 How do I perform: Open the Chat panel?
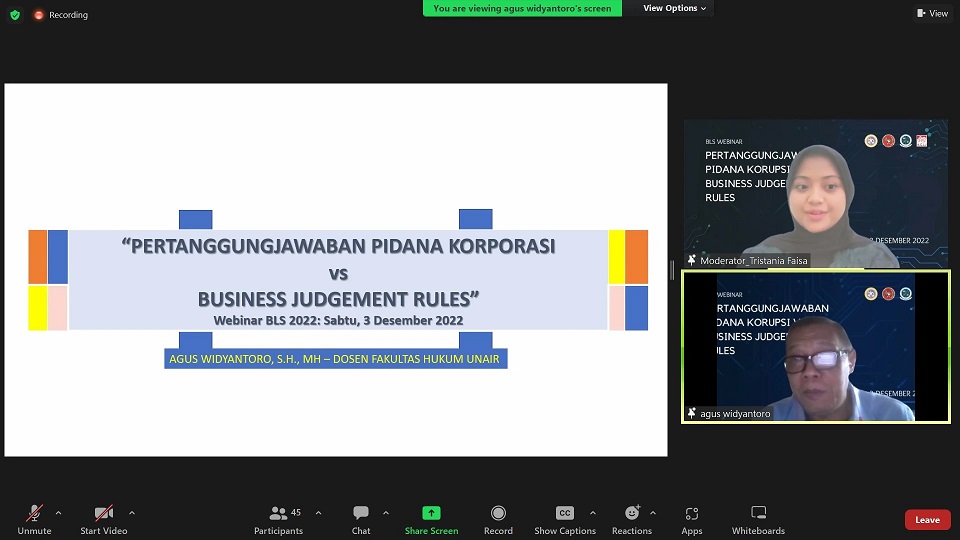coord(361,514)
